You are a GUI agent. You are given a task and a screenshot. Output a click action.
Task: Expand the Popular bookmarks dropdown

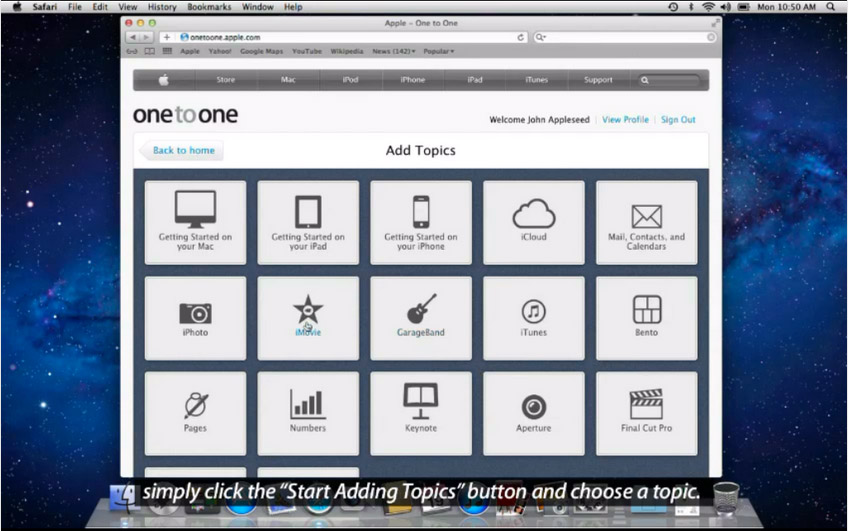click(439, 51)
